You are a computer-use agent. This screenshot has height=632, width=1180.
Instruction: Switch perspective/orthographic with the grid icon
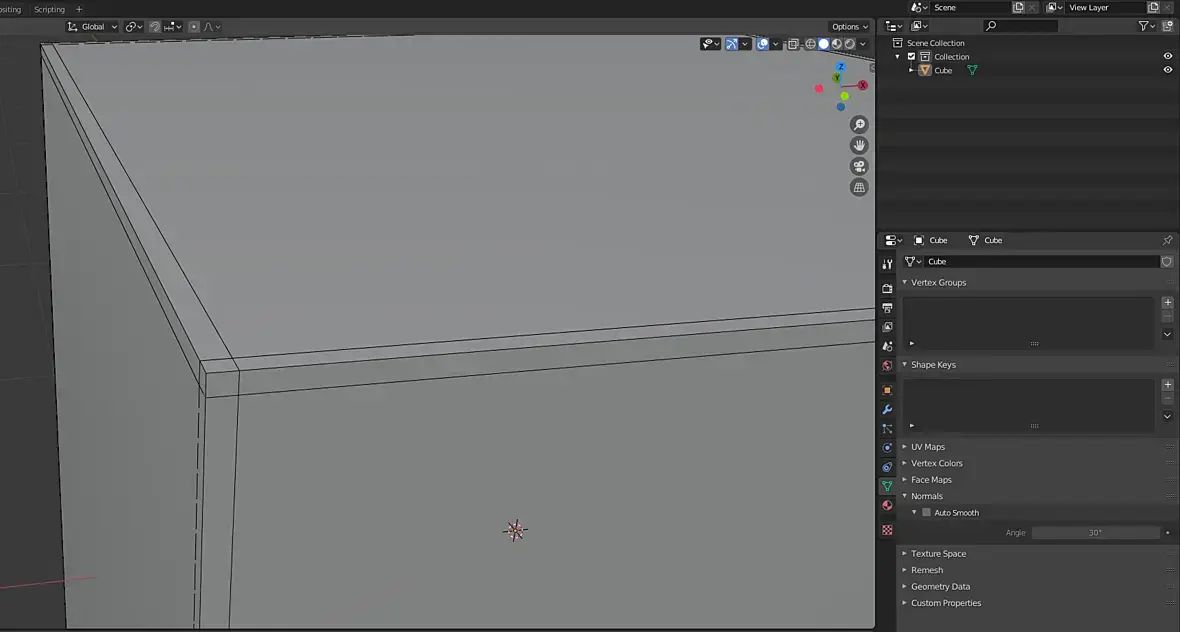point(859,187)
